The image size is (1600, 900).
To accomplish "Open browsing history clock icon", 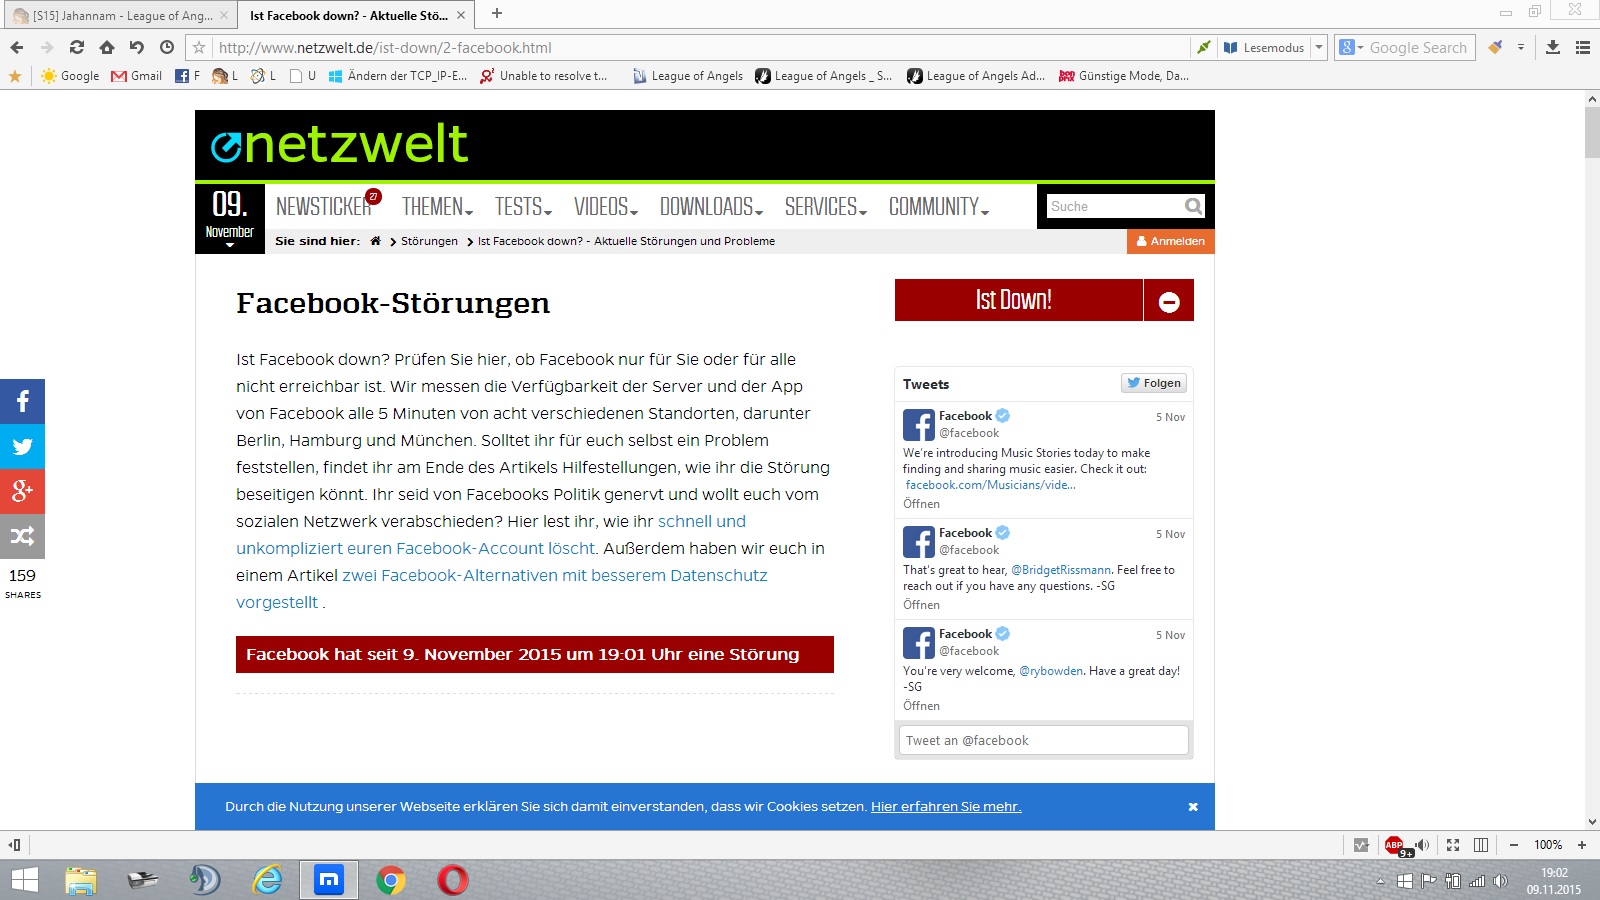I will [x=167, y=47].
